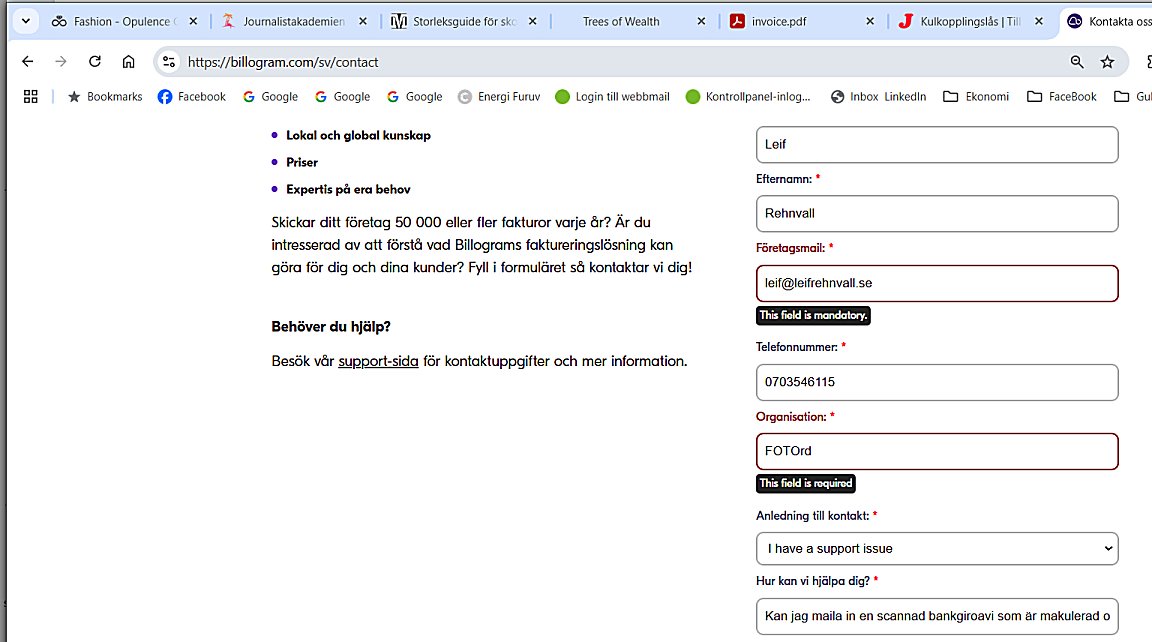Image resolution: width=1152 pixels, height=642 pixels.
Task: Open the browser home page
Action: tap(129, 62)
